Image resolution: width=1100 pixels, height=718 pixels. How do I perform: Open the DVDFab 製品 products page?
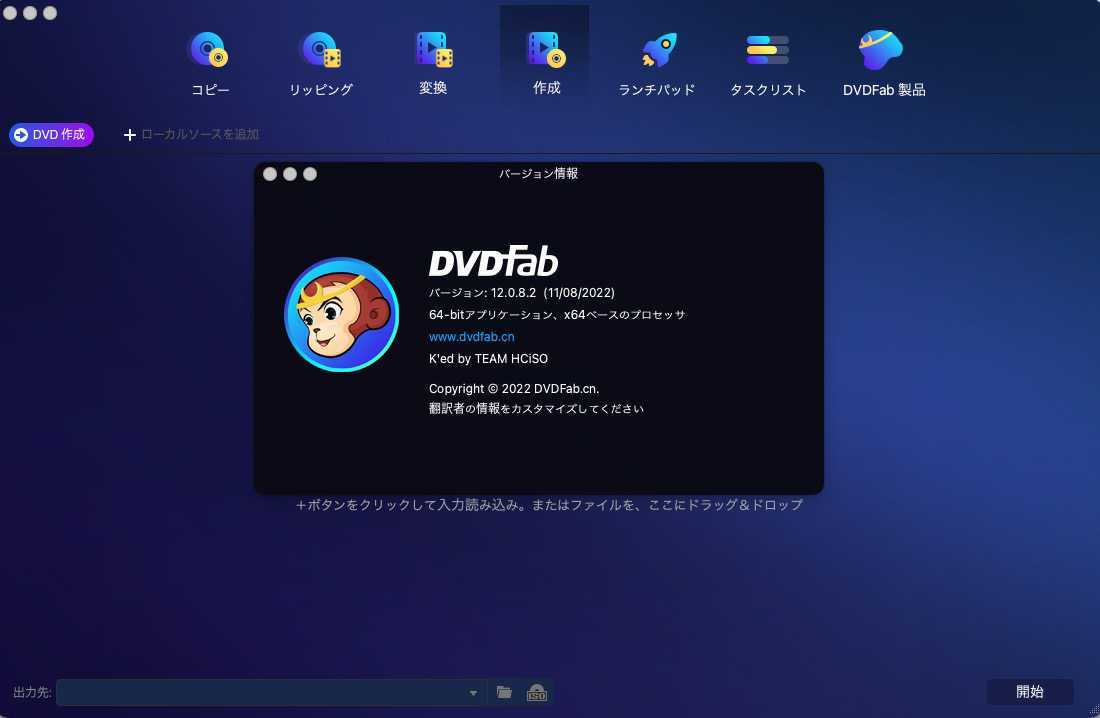[x=884, y=64]
